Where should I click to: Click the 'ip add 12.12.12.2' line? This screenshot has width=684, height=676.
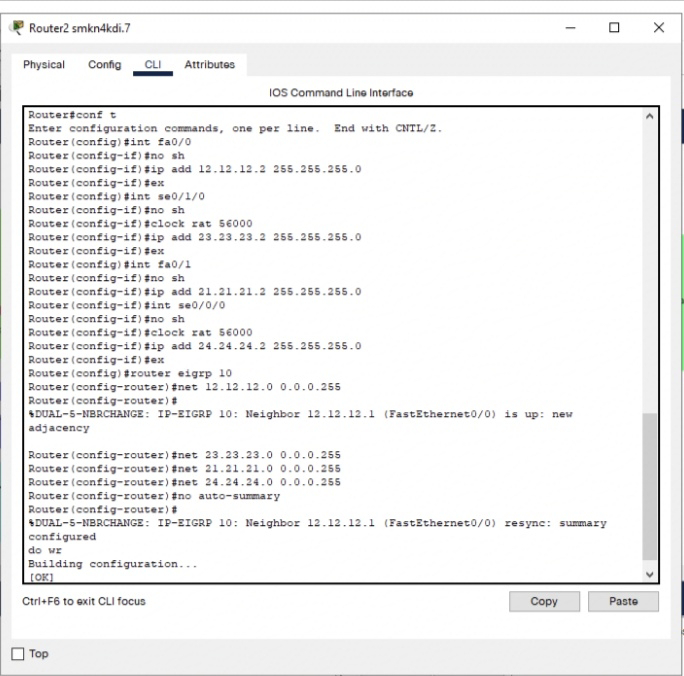195,169
